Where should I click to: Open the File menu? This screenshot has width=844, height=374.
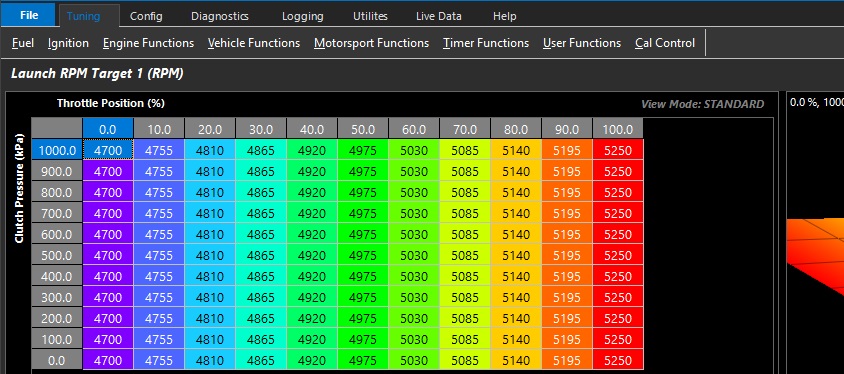coord(28,15)
